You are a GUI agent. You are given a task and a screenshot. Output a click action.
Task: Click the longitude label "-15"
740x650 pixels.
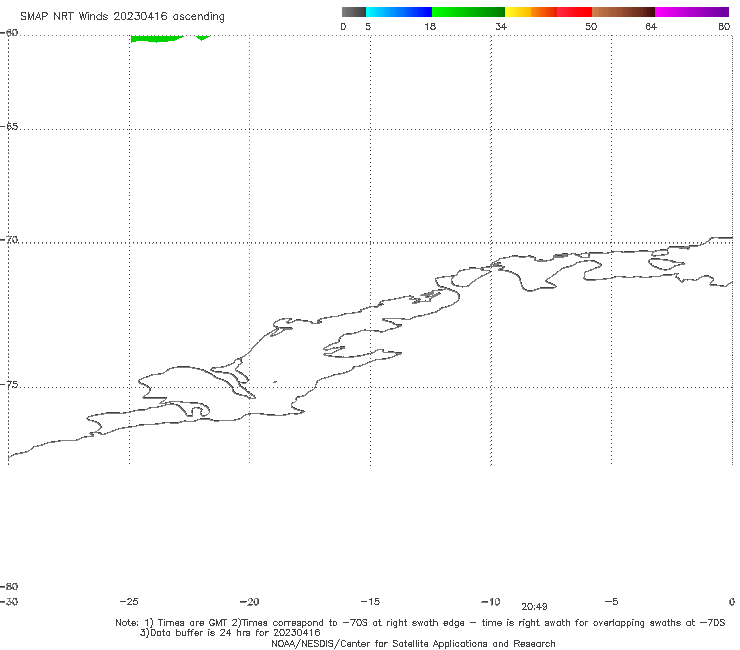click(x=370, y=602)
